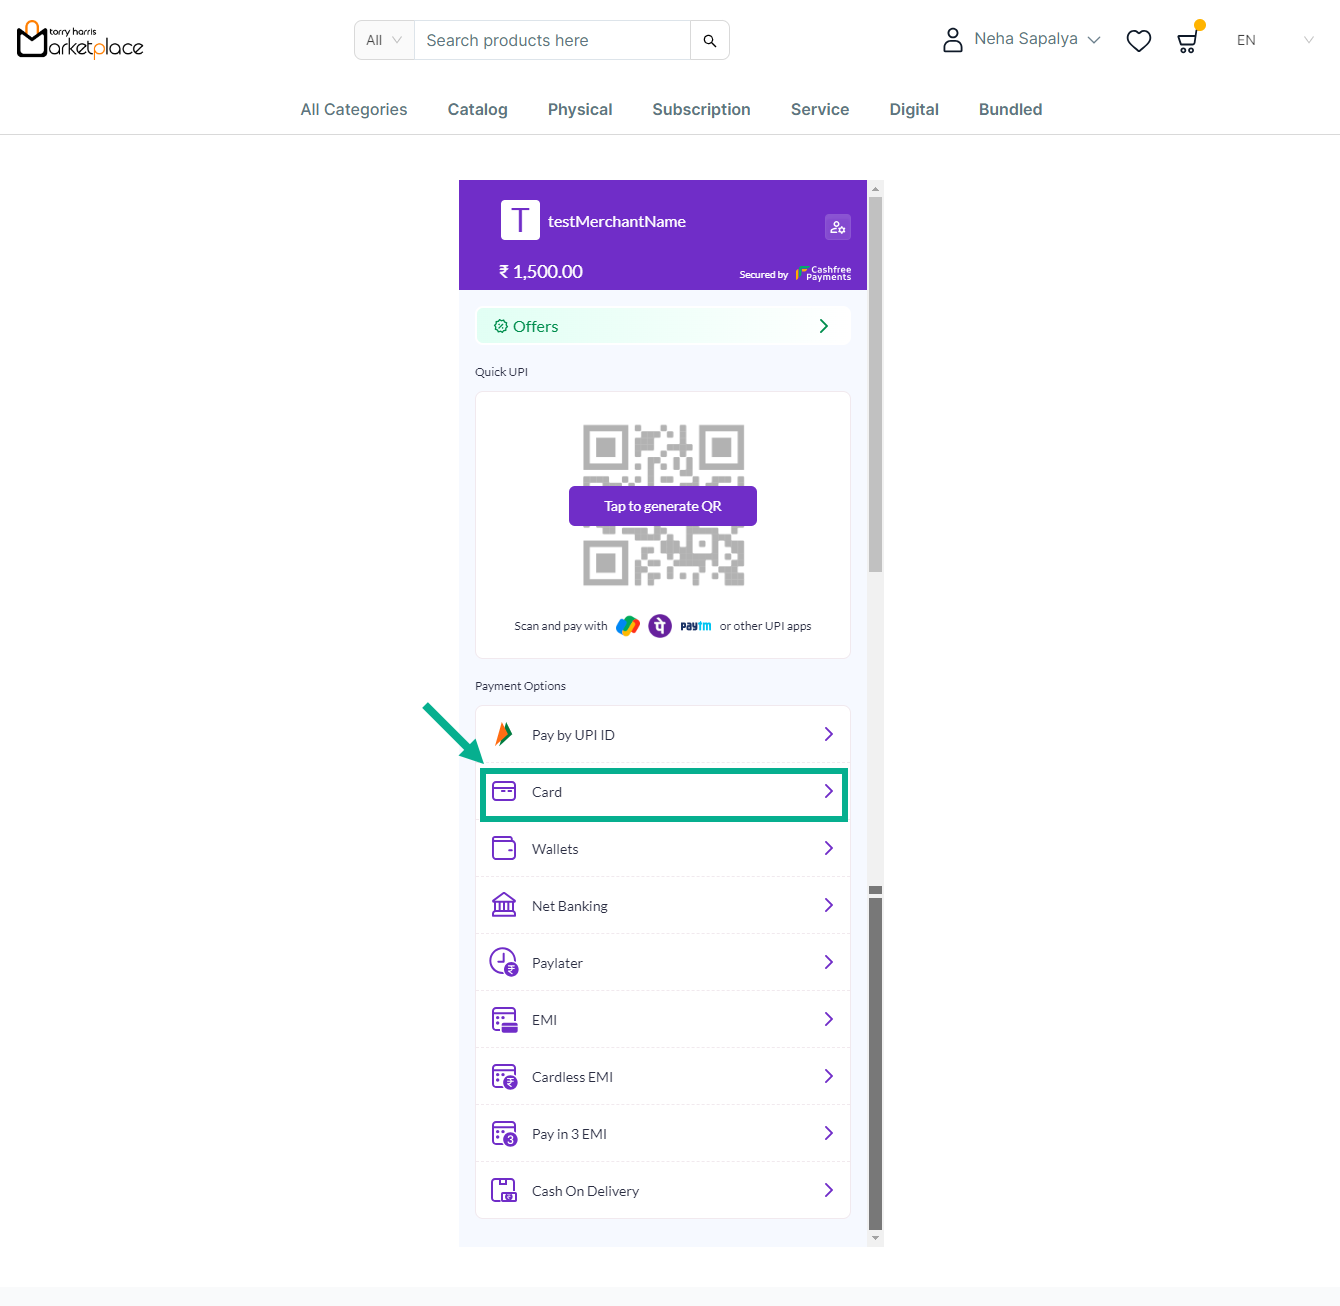
Task: Open the EN language dropdown
Action: coord(1274,41)
